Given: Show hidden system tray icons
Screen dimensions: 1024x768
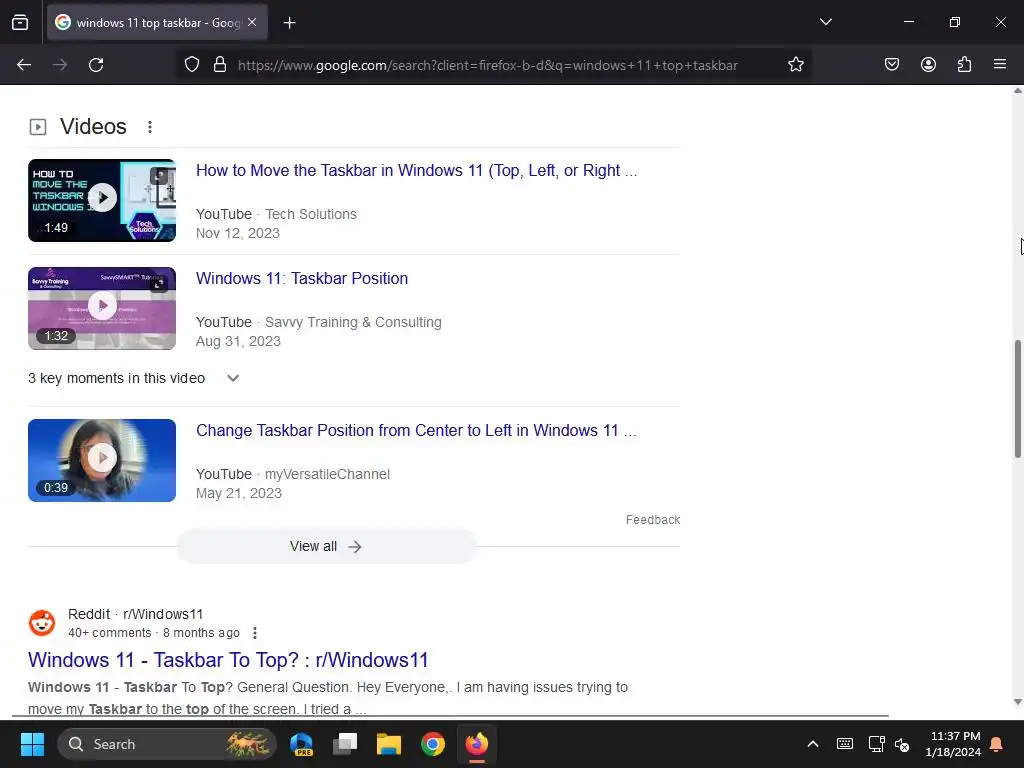Looking at the screenshot, I should pos(813,744).
